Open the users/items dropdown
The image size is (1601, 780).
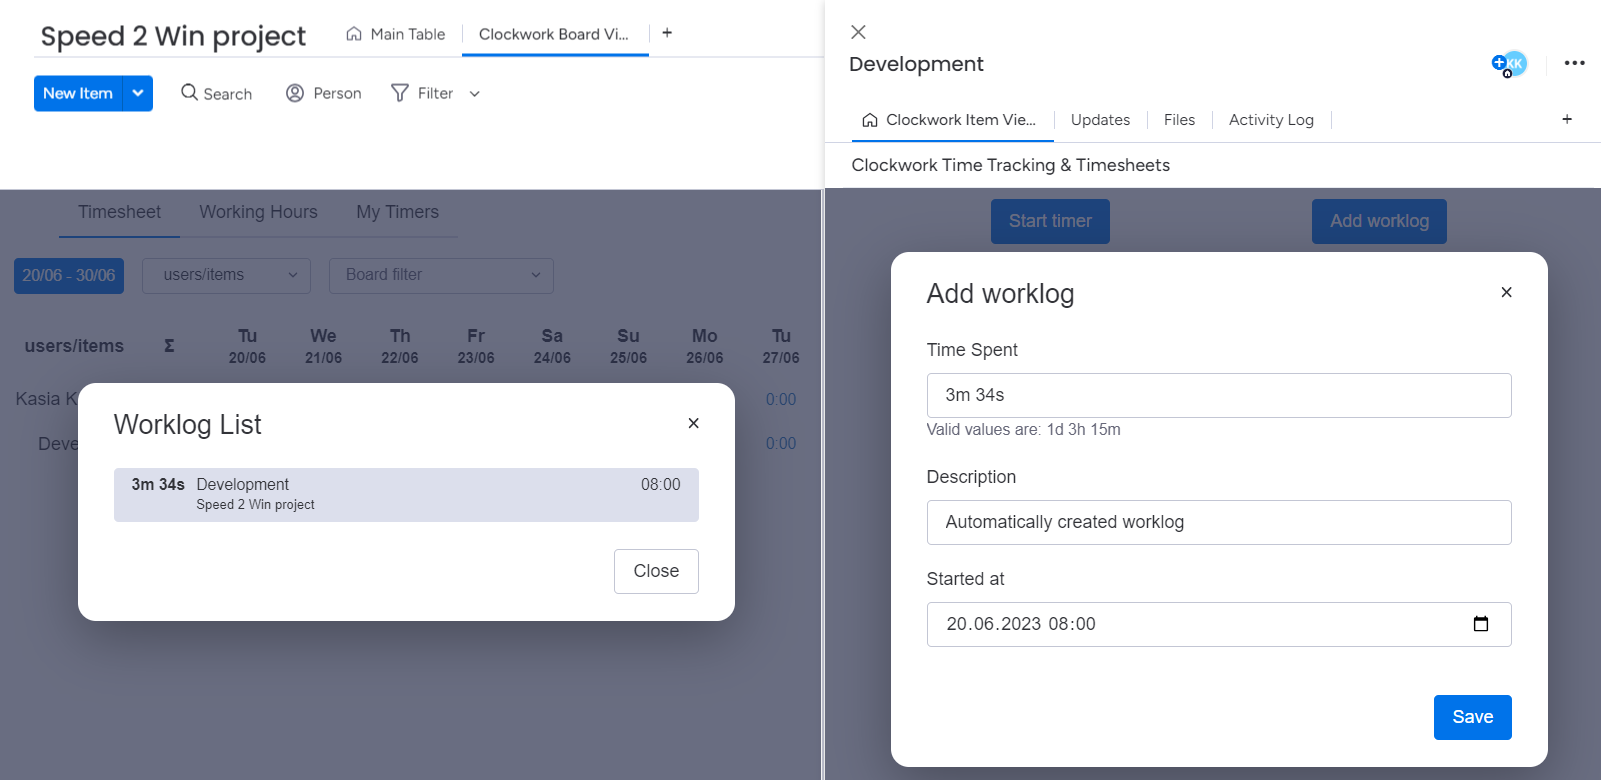tap(226, 275)
